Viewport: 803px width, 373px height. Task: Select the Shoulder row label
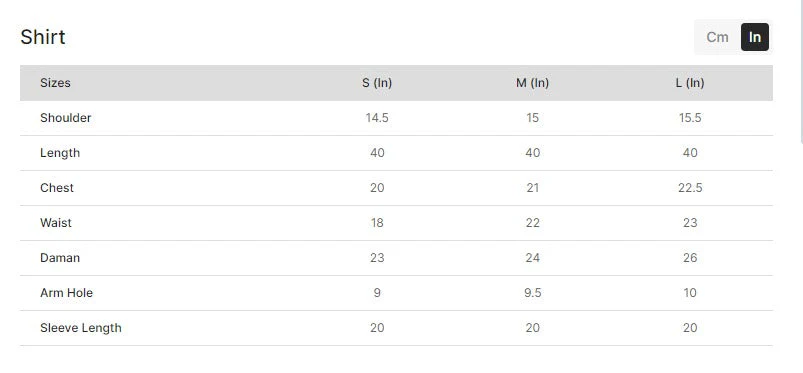coord(66,118)
